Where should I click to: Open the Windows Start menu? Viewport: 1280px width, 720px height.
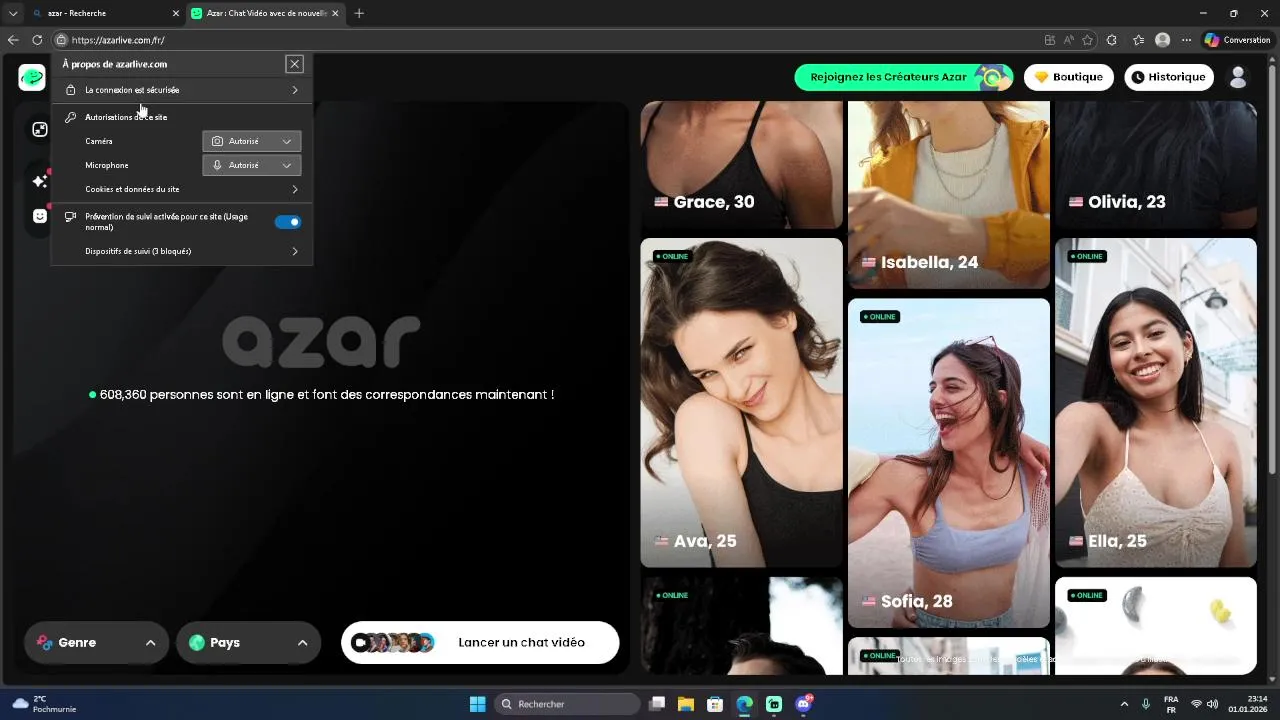coord(478,704)
